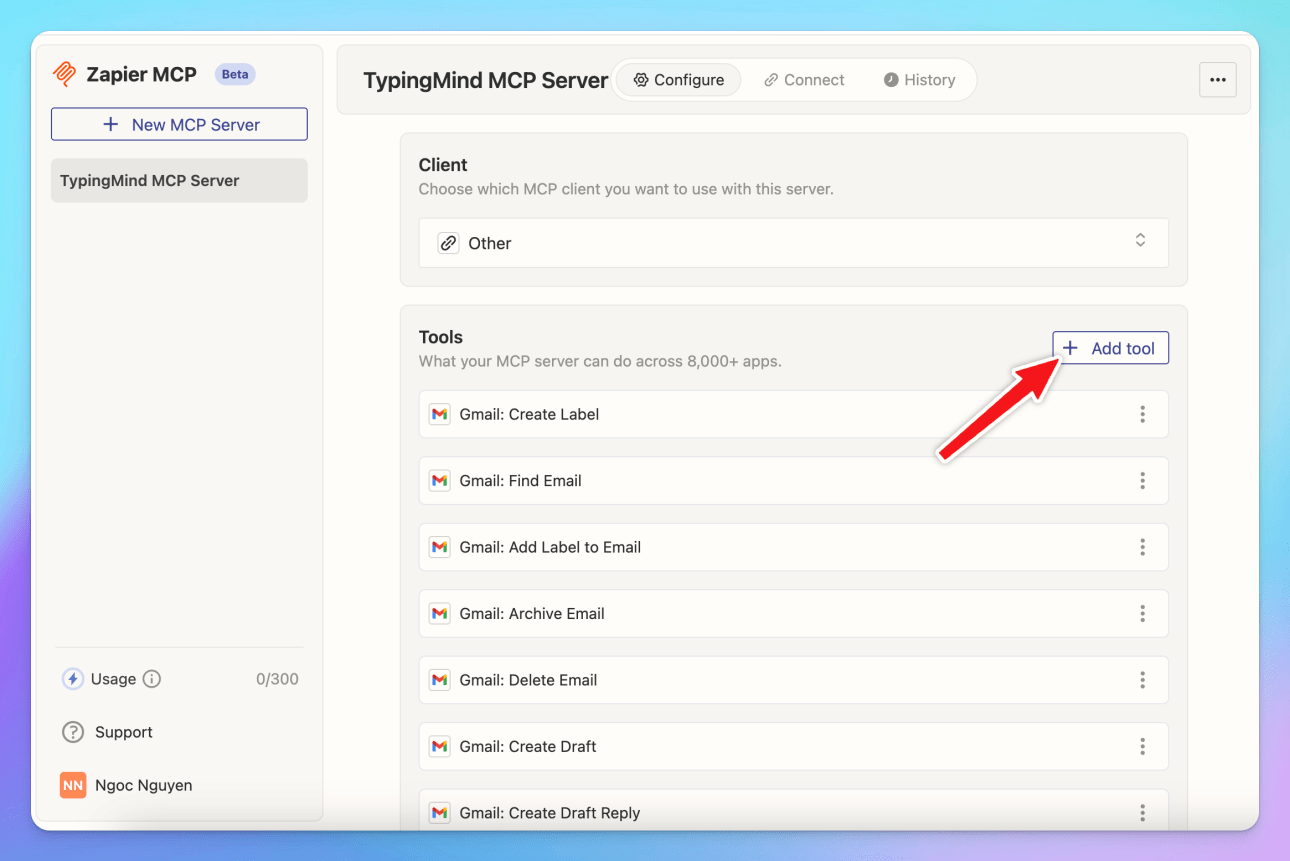Click Gmail icon on Create Draft Reply row
This screenshot has height=861, width=1290.
(x=439, y=813)
